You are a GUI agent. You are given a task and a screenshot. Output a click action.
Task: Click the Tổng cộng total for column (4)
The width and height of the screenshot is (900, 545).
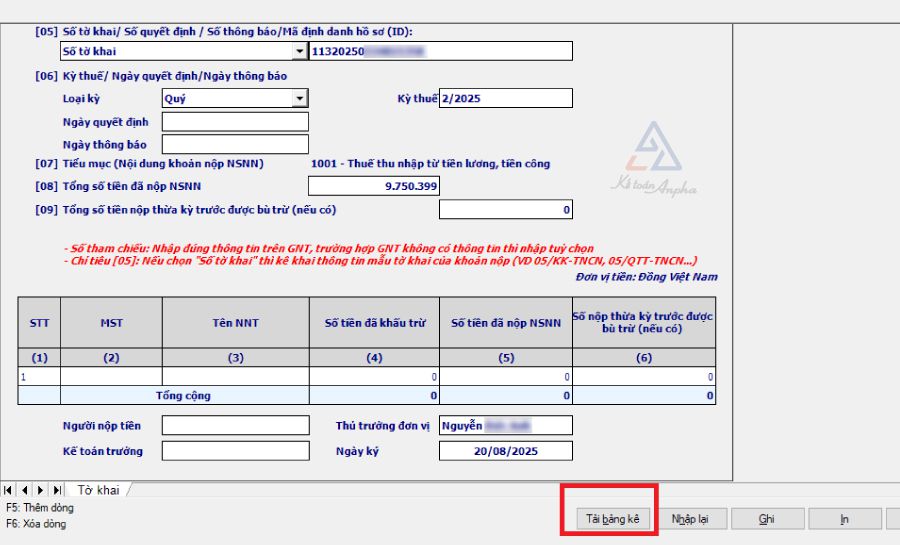click(x=374, y=396)
